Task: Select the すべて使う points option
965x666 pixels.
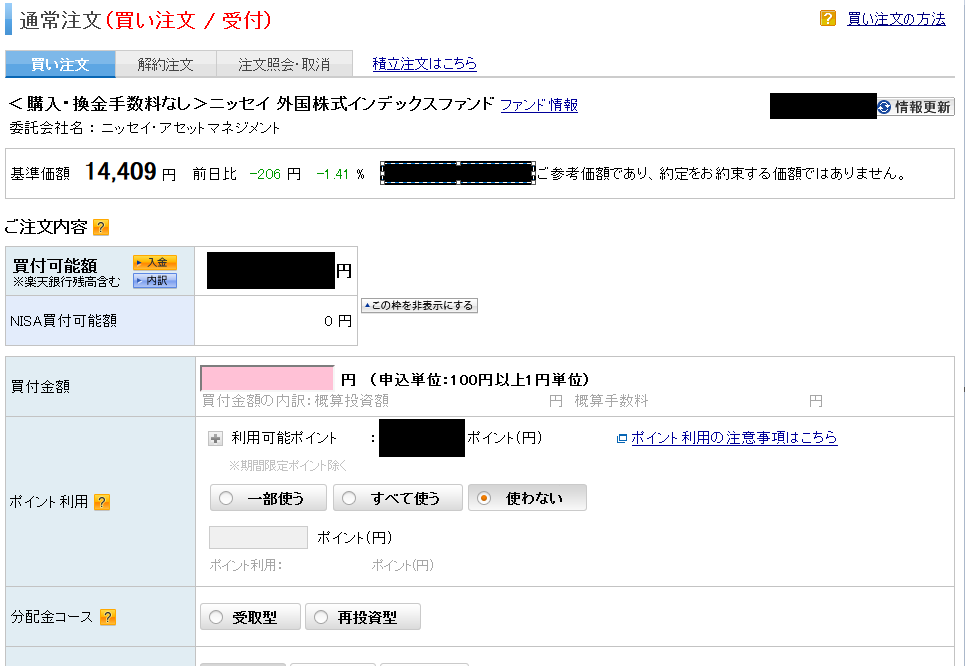Action: [x=397, y=498]
